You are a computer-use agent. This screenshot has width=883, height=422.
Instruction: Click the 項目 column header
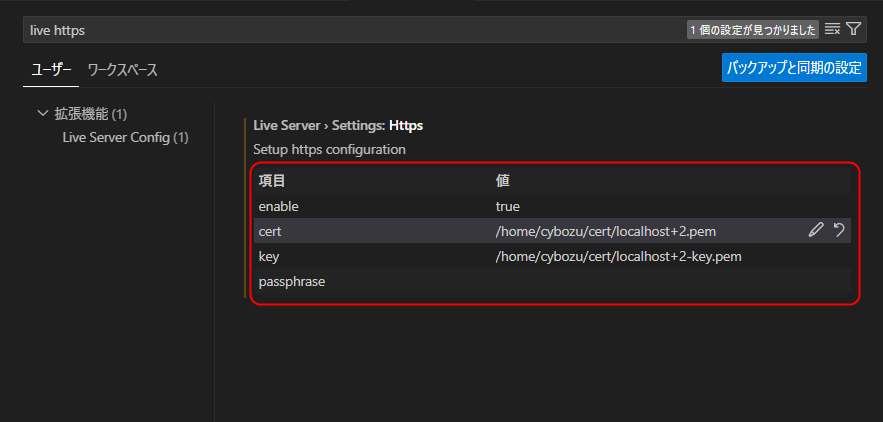pos(272,181)
